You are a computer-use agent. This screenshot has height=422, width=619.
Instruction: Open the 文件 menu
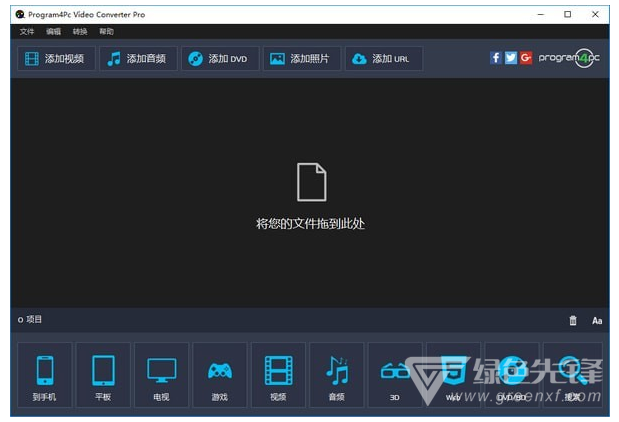tap(27, 32)
